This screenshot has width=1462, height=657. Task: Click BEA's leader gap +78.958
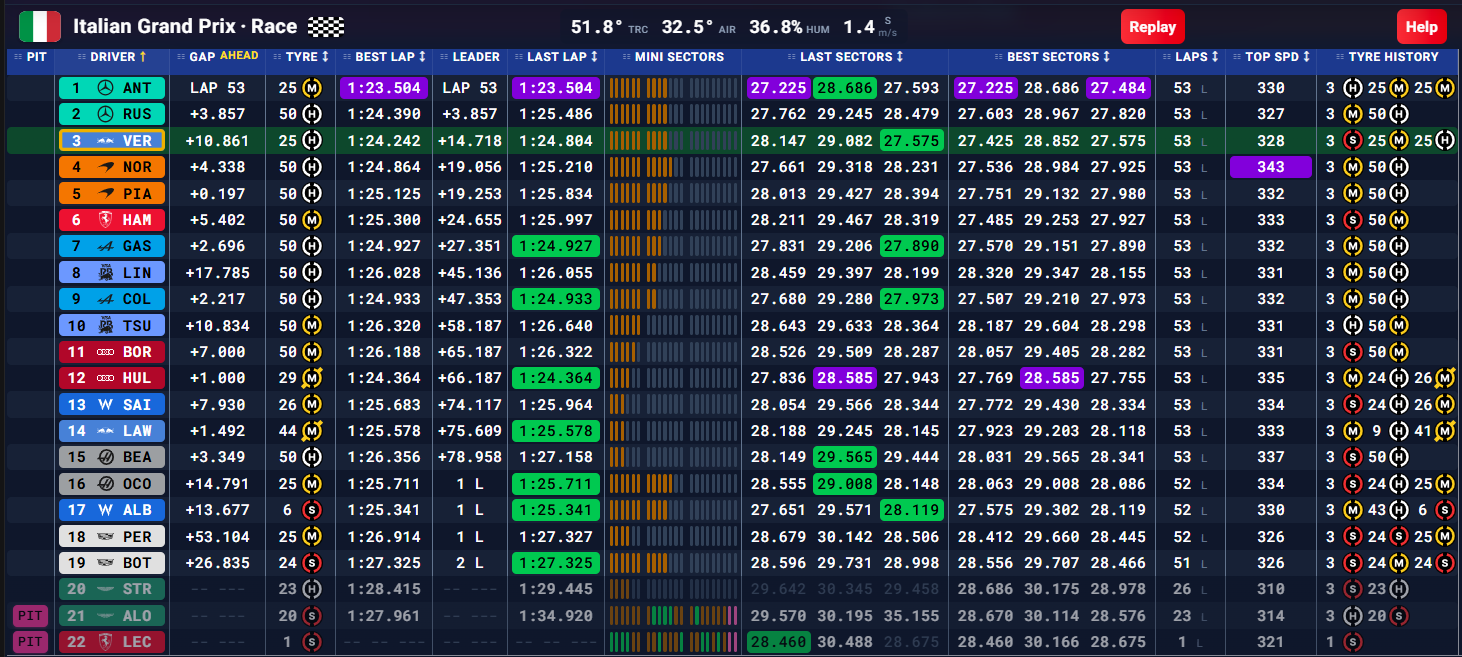click(470, 457)
